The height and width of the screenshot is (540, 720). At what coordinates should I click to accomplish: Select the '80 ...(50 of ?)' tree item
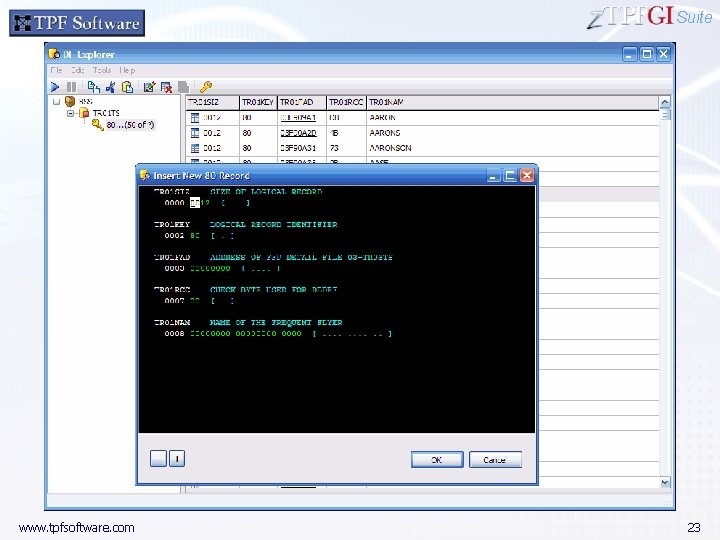[130, 125]
